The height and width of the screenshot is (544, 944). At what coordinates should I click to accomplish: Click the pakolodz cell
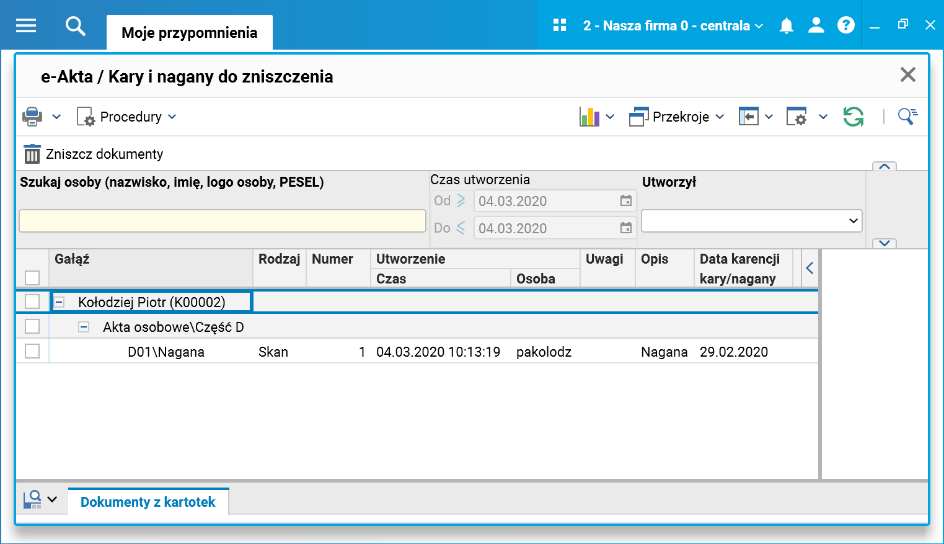coord(544,352)
